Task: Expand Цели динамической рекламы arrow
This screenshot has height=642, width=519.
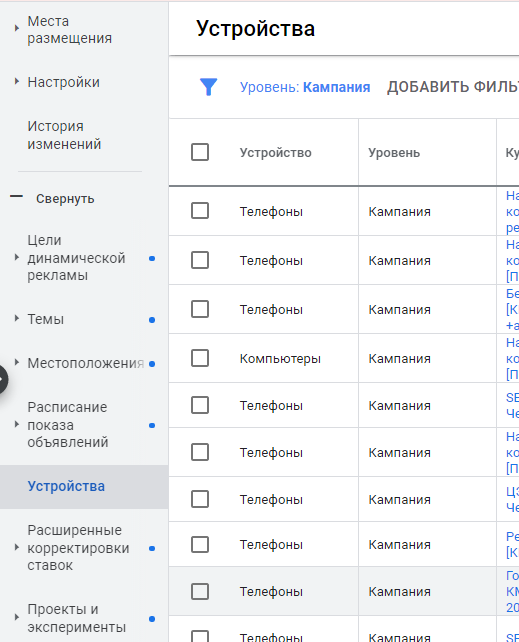Action: tap(16, 258)
